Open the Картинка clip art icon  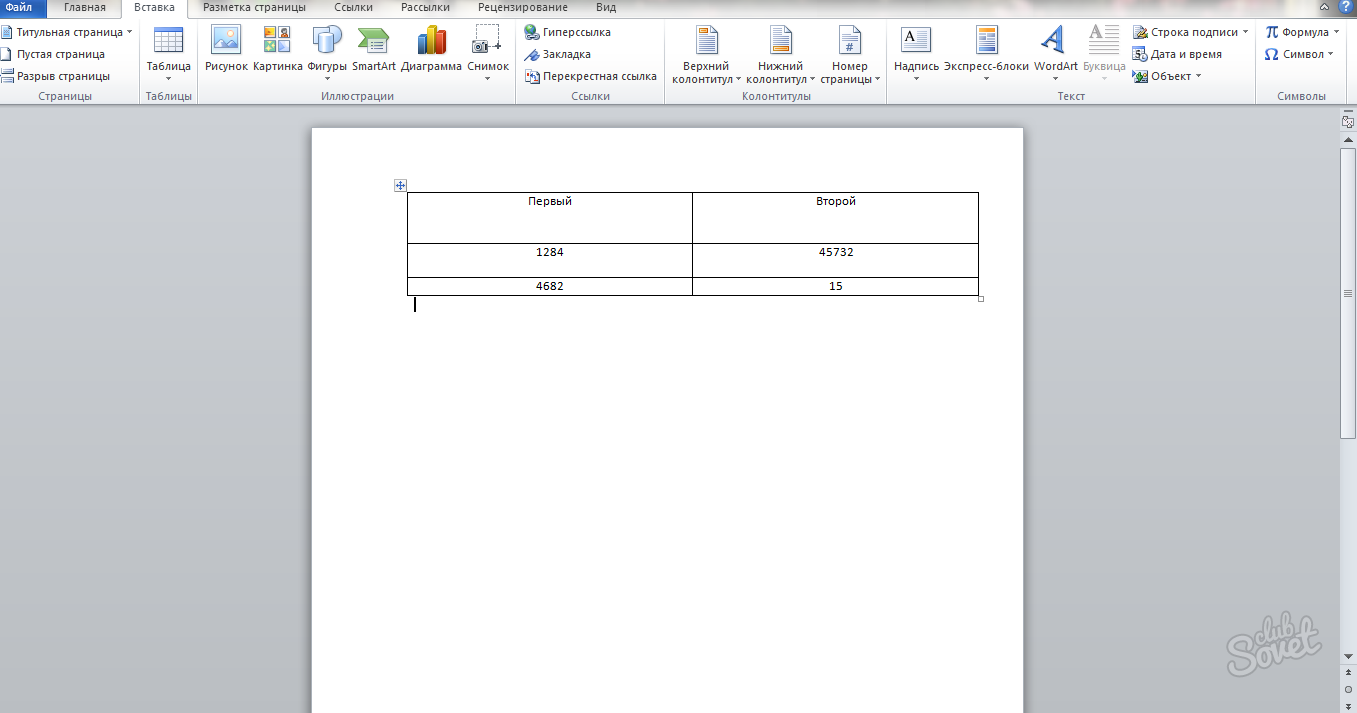277,41
